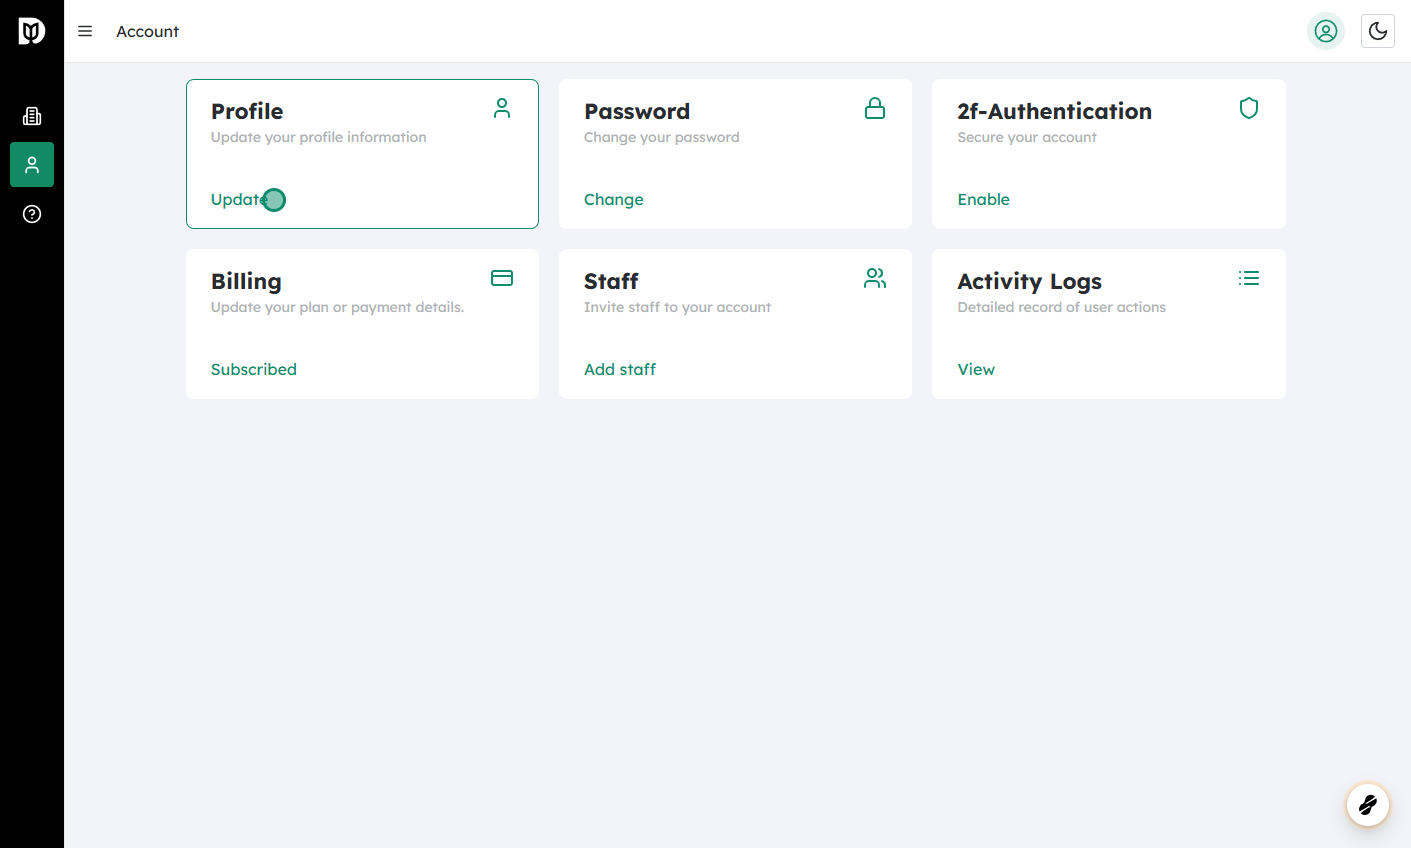Click the group icon on the Staff card
This screenshot has height=848, width=1411.
(875, 278)
